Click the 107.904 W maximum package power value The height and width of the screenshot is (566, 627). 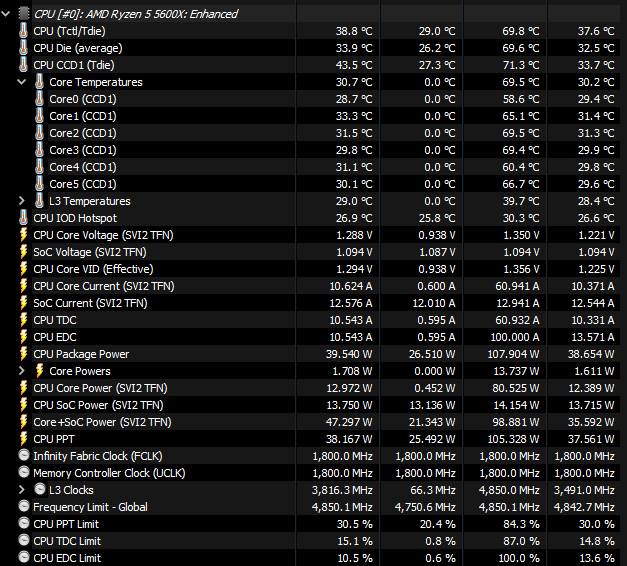pos(513,354)
